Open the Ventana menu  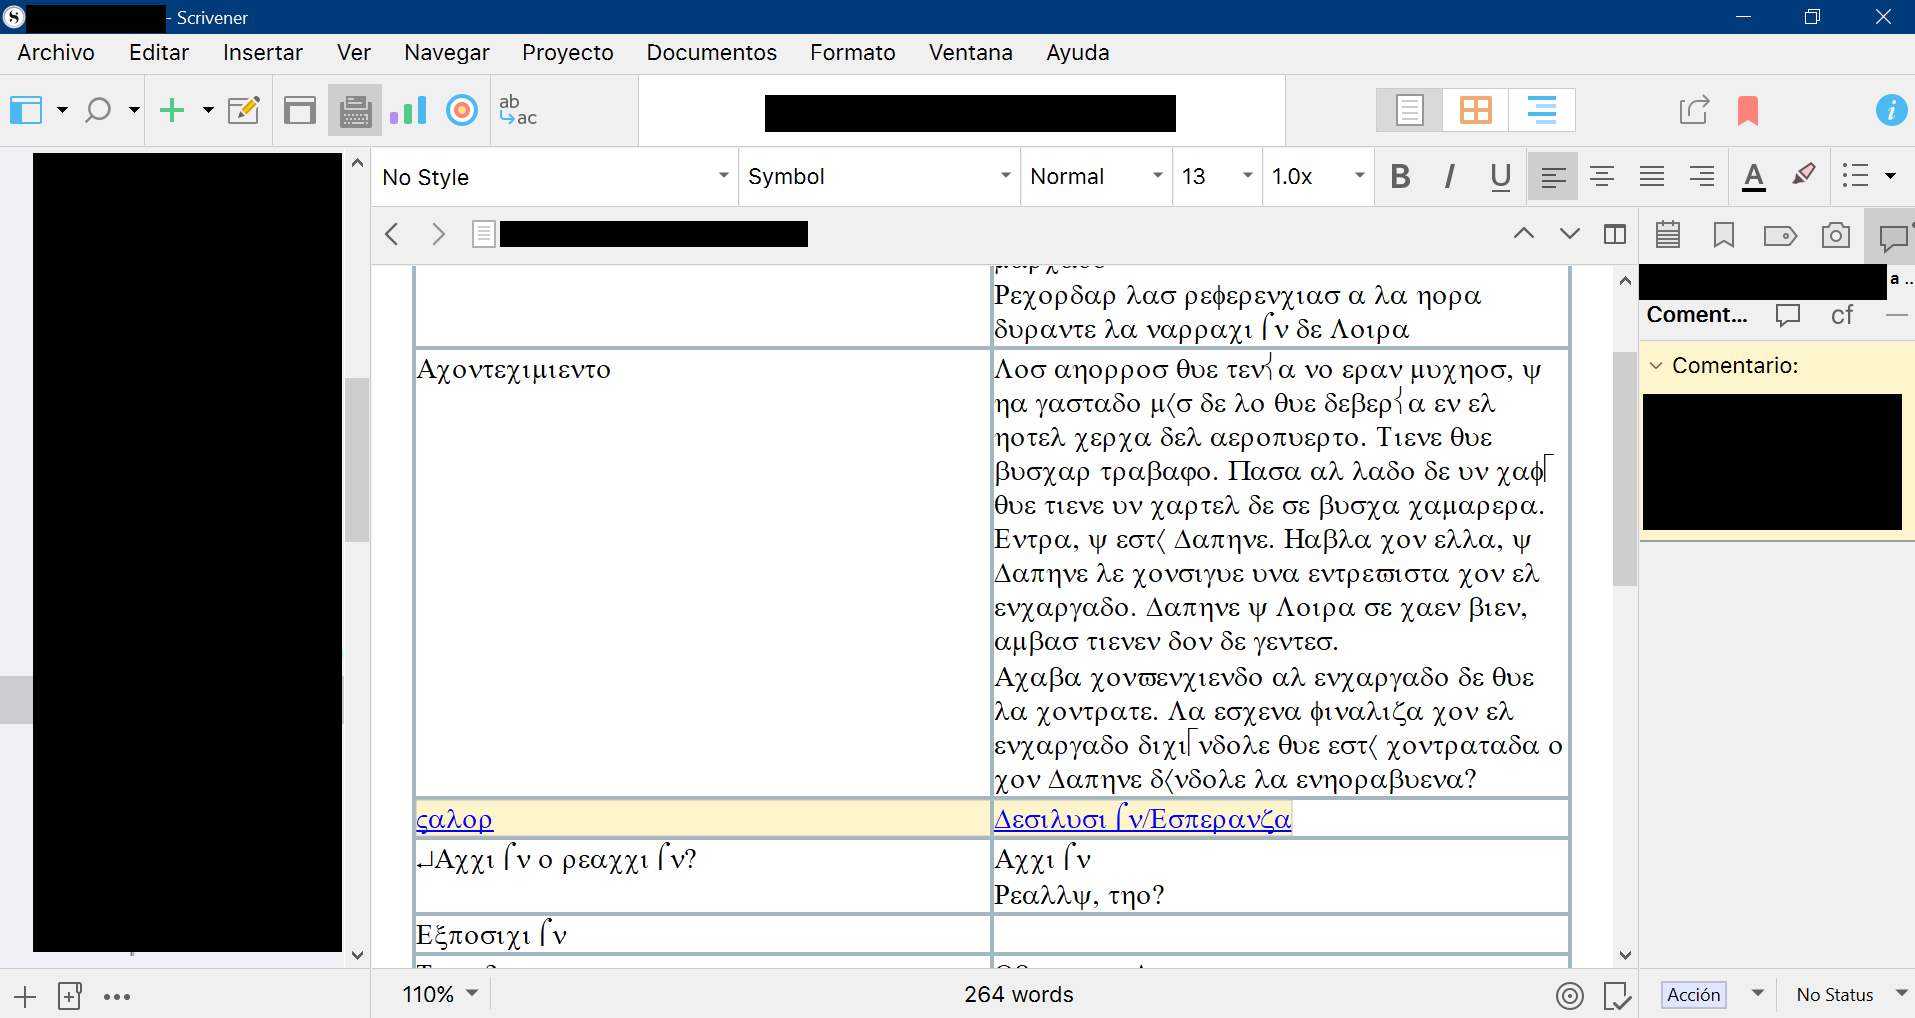click(x=971, y=53)
